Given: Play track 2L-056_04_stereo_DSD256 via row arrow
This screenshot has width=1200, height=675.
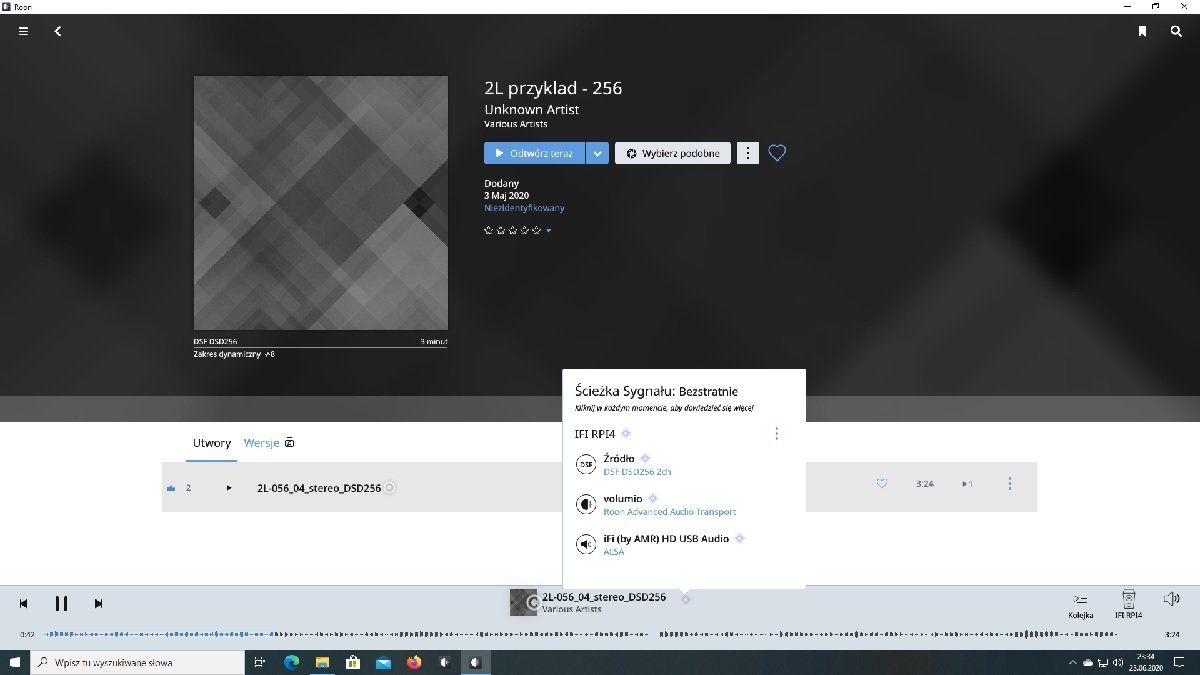Looking at the screenshot, I should (229, 487).
